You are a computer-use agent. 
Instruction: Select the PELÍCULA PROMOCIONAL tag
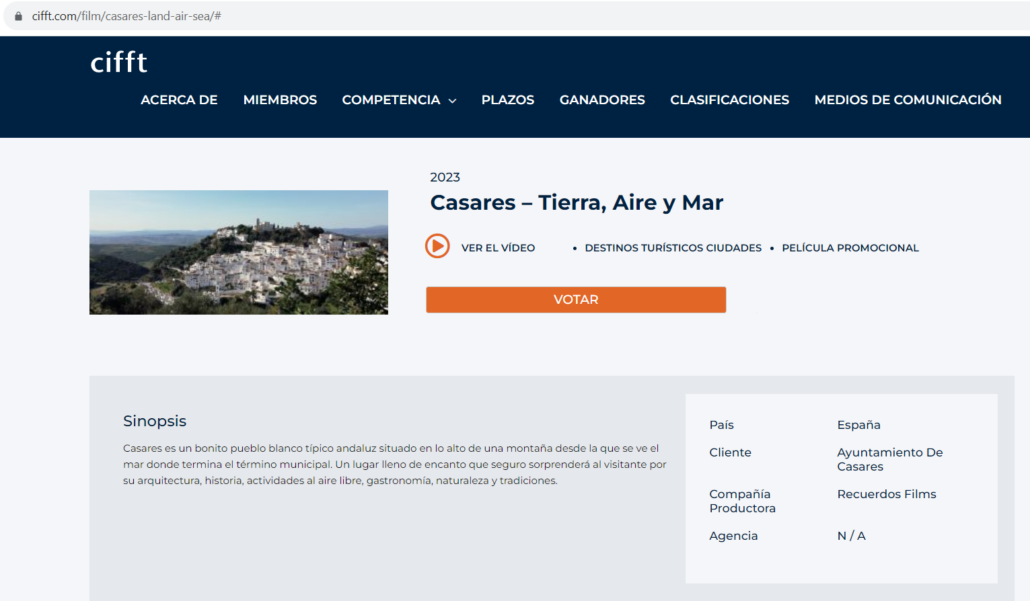pyautogui.click(x=850, y=248)
